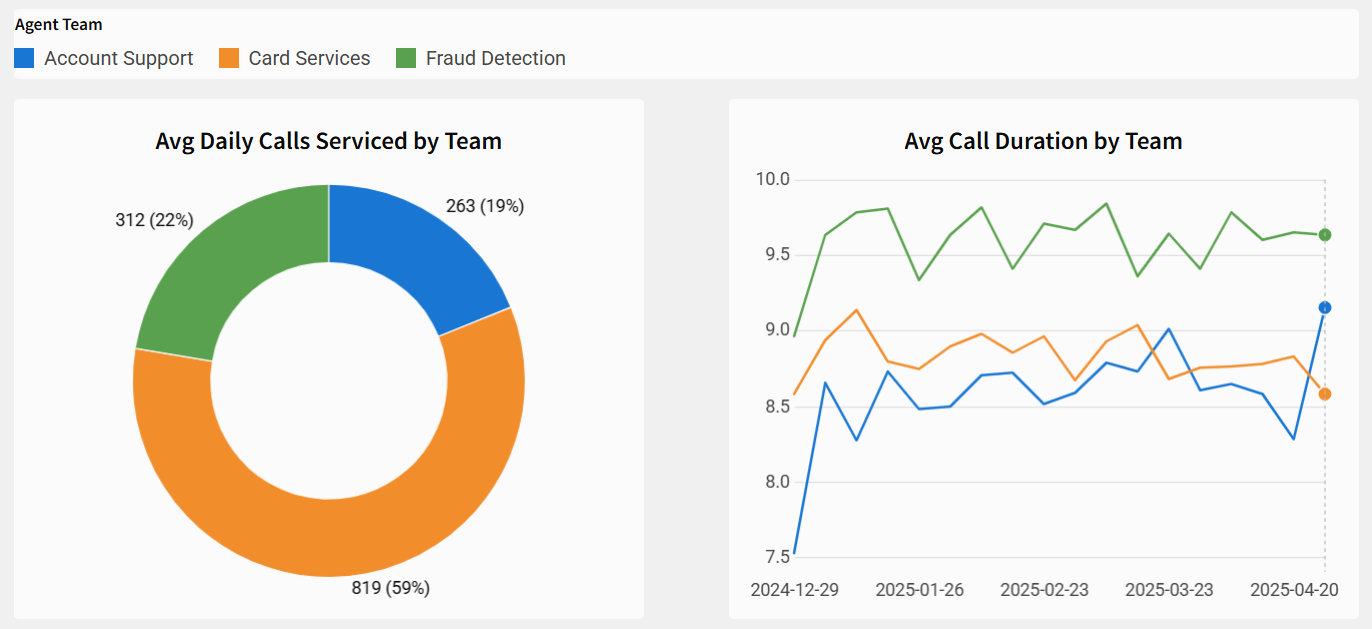The width and height of the screenshot is (1372, 629).
Task: Click the Agent Team legend heading
Action: (58, 25)
